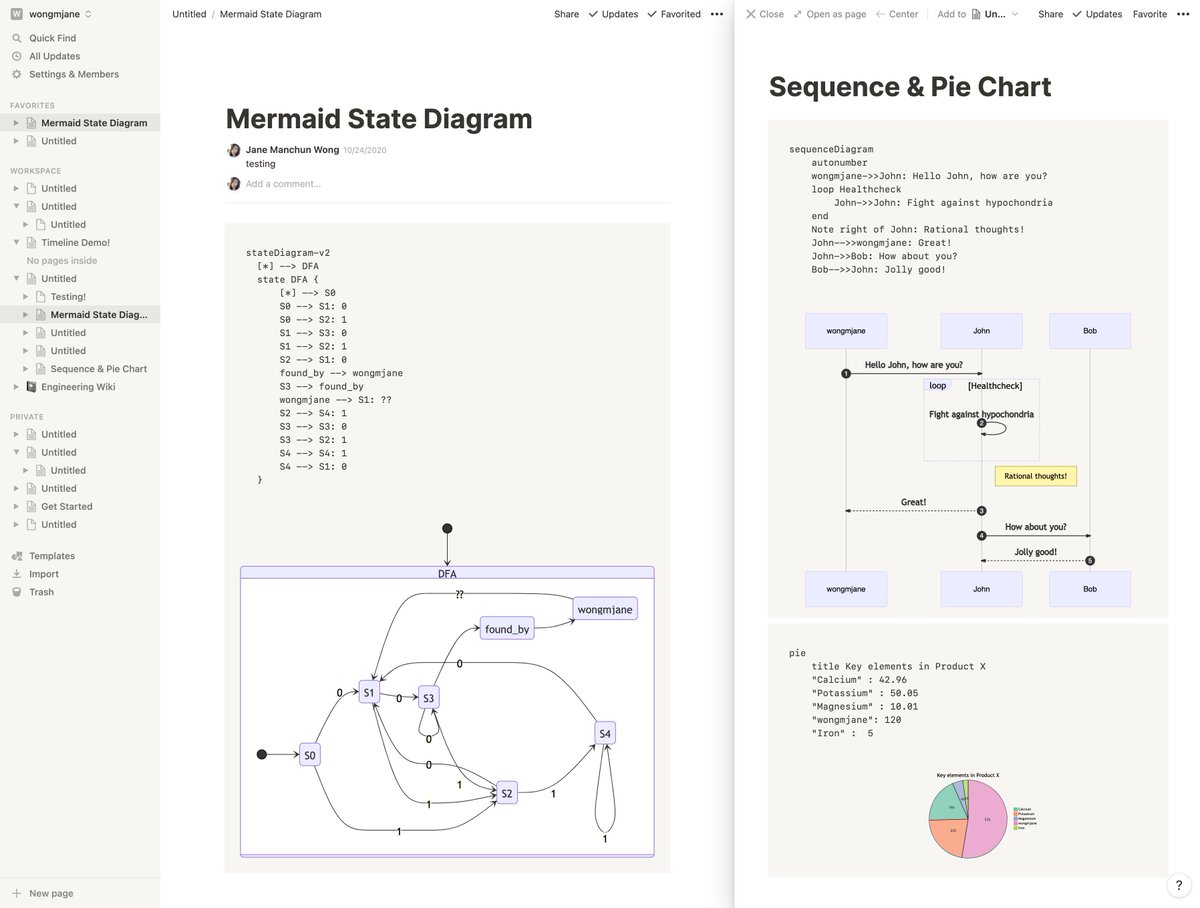Open All Updates via its clock icon

16,56
